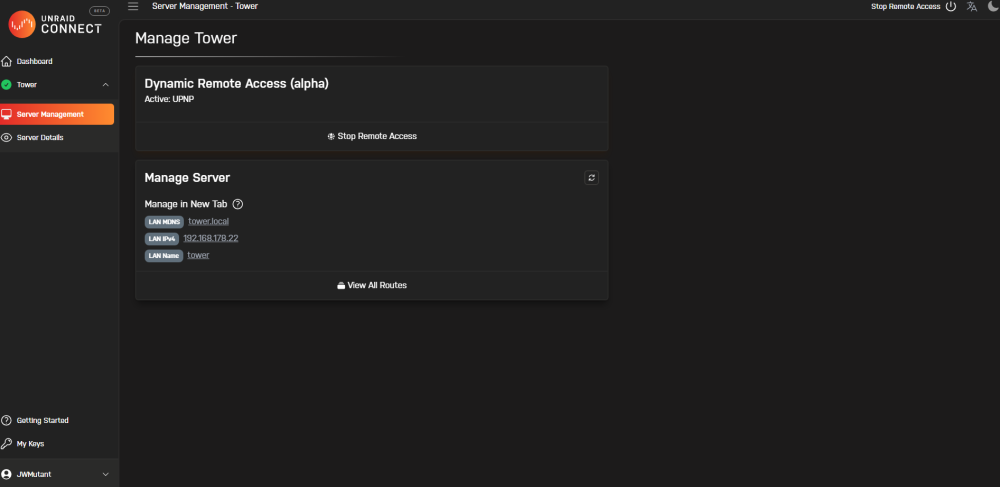Click the Getting Started question mark icon
Screen dimensions: 1000x487
pos(6,420)
